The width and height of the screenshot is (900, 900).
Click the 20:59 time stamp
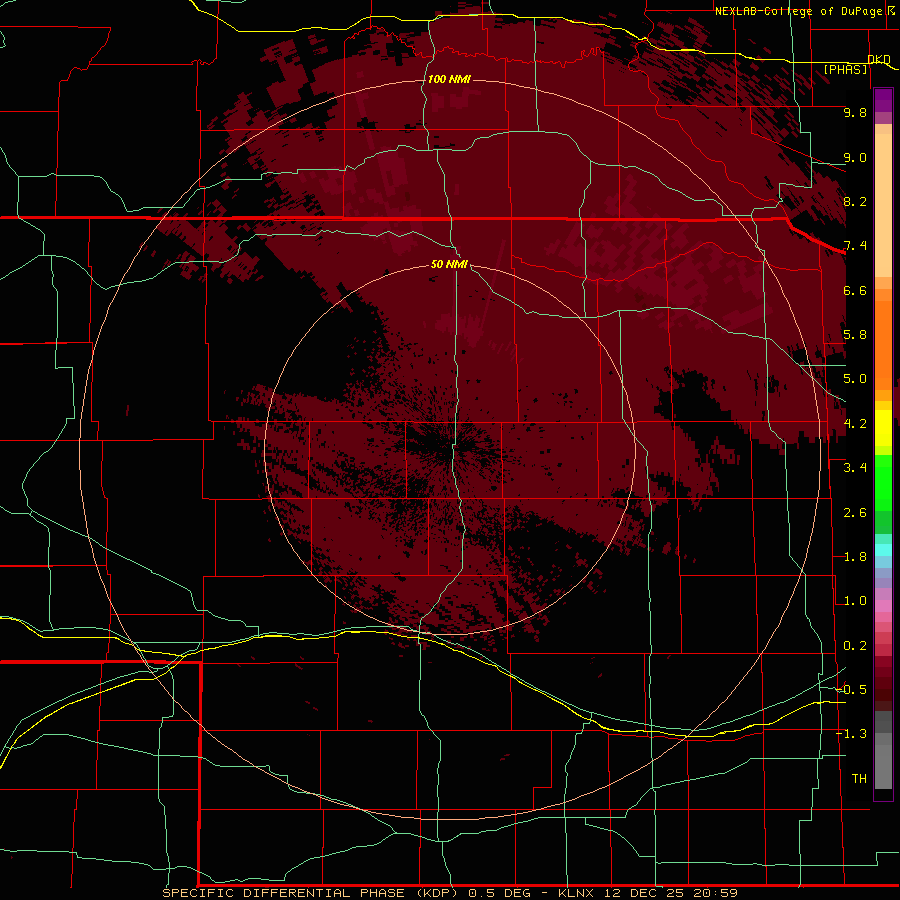pyautogui.click(x=715, y=893)
